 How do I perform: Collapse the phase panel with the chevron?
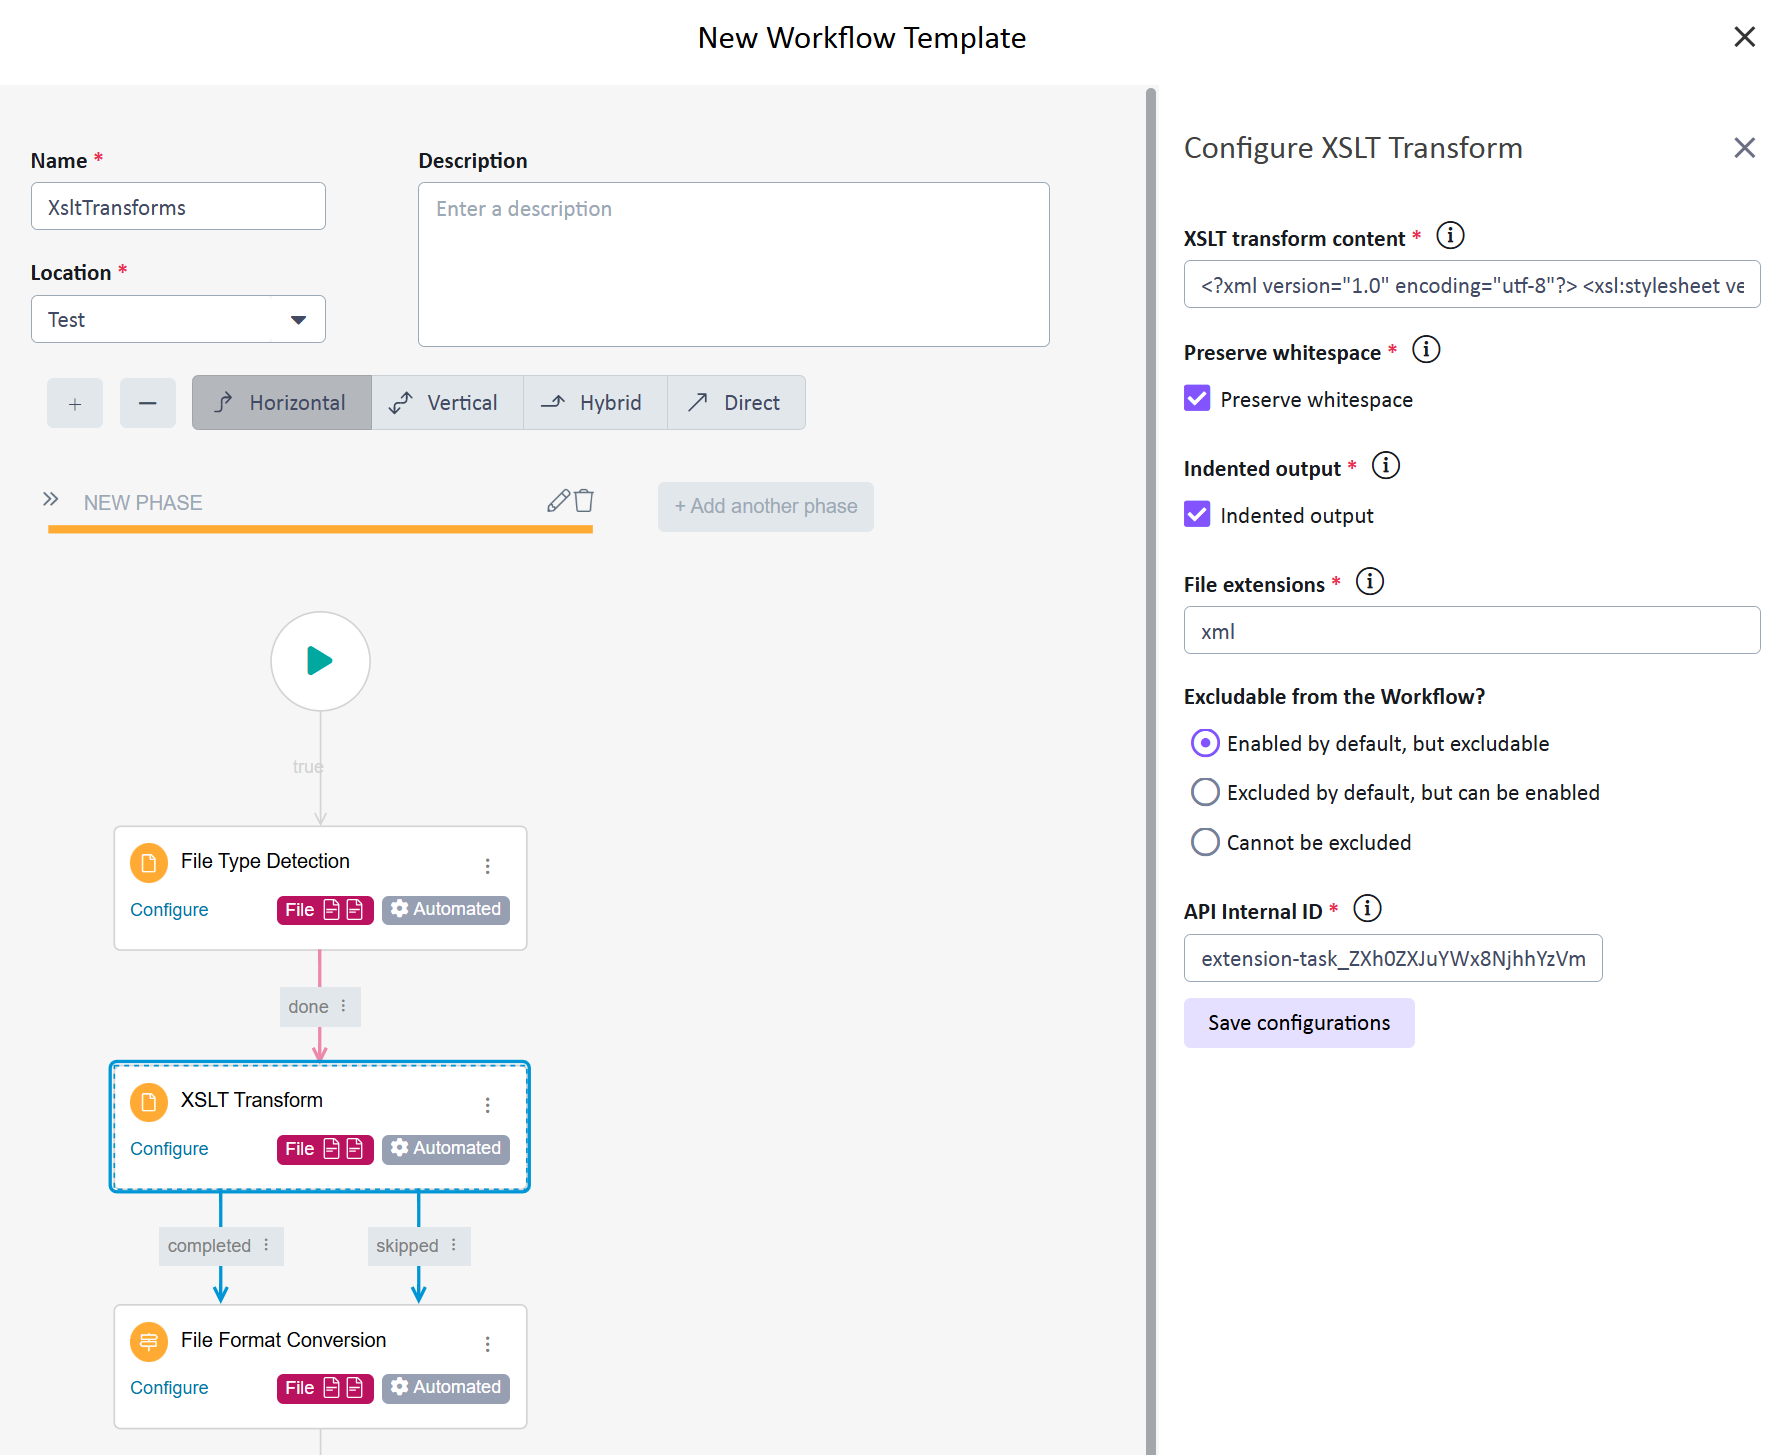[51, 499]
